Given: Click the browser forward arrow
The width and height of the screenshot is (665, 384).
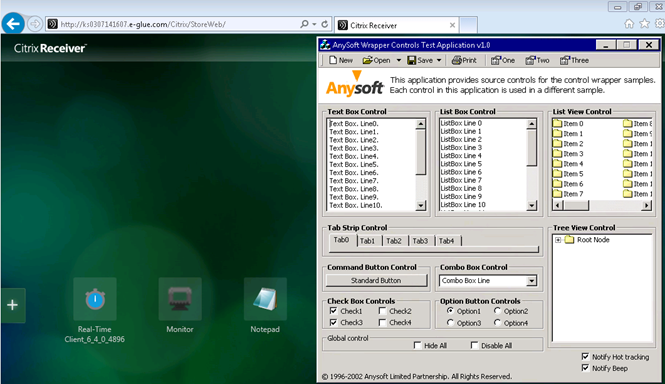Looking at the screenshot, I should click(35, 24).
